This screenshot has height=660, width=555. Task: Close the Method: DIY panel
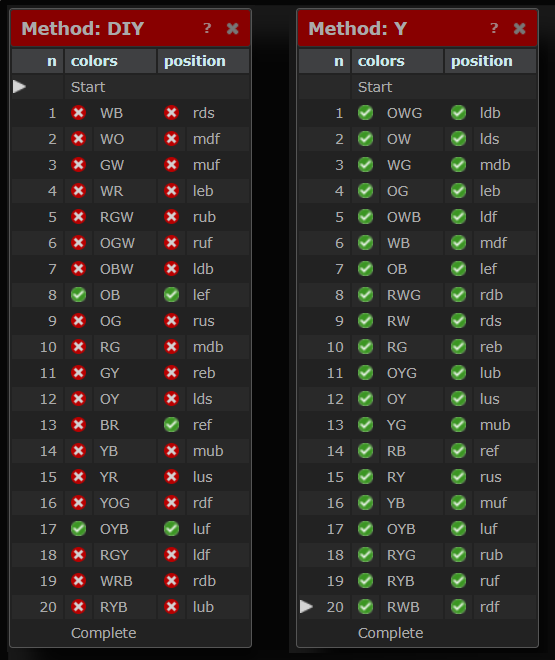pos(233,29)
